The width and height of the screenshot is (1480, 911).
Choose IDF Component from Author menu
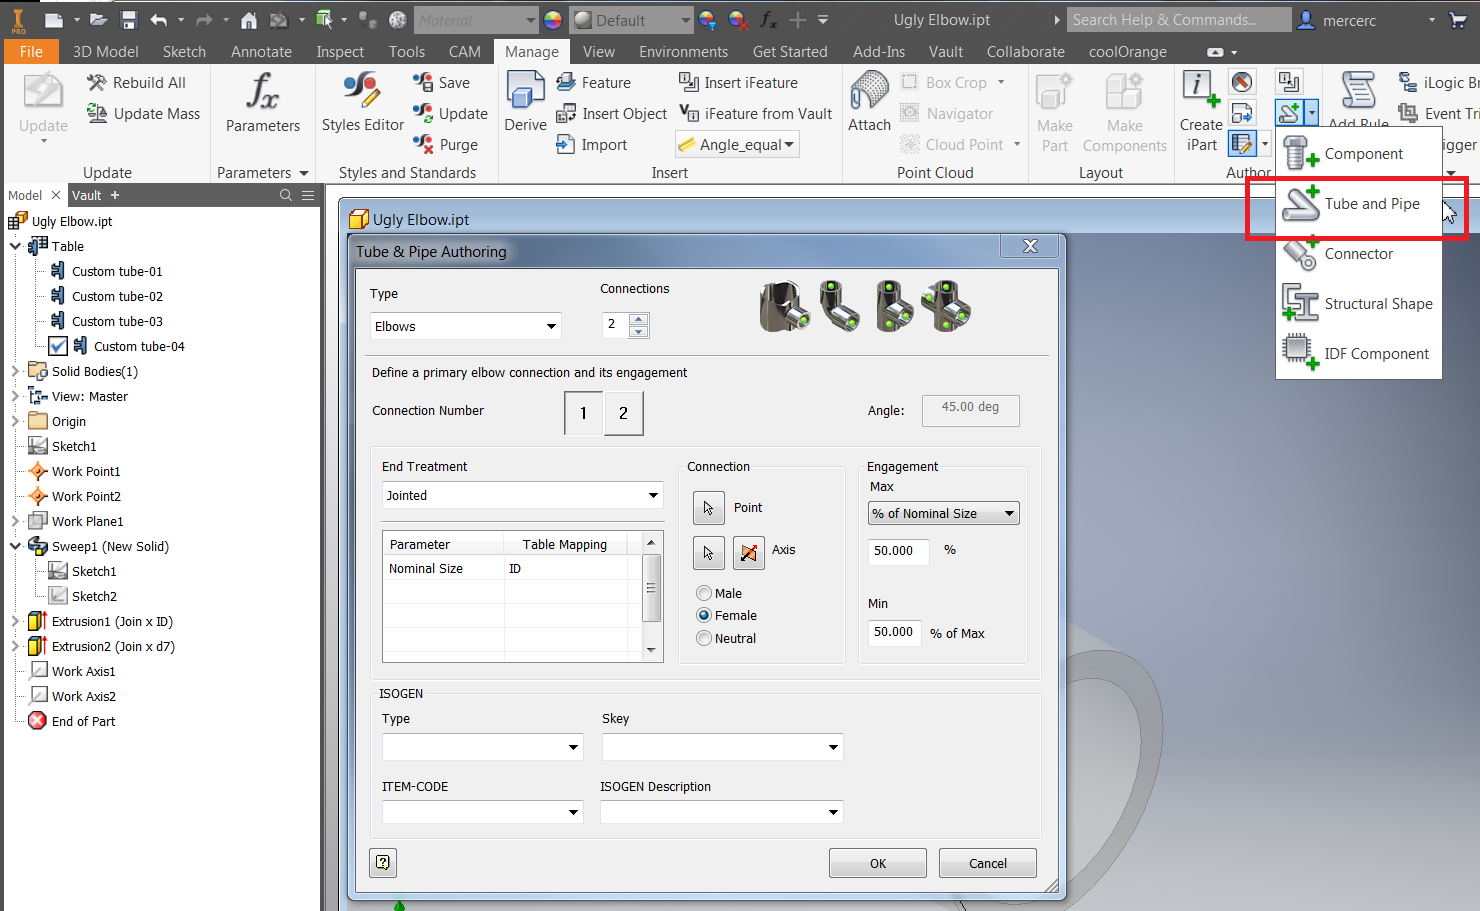point(1358,354)
